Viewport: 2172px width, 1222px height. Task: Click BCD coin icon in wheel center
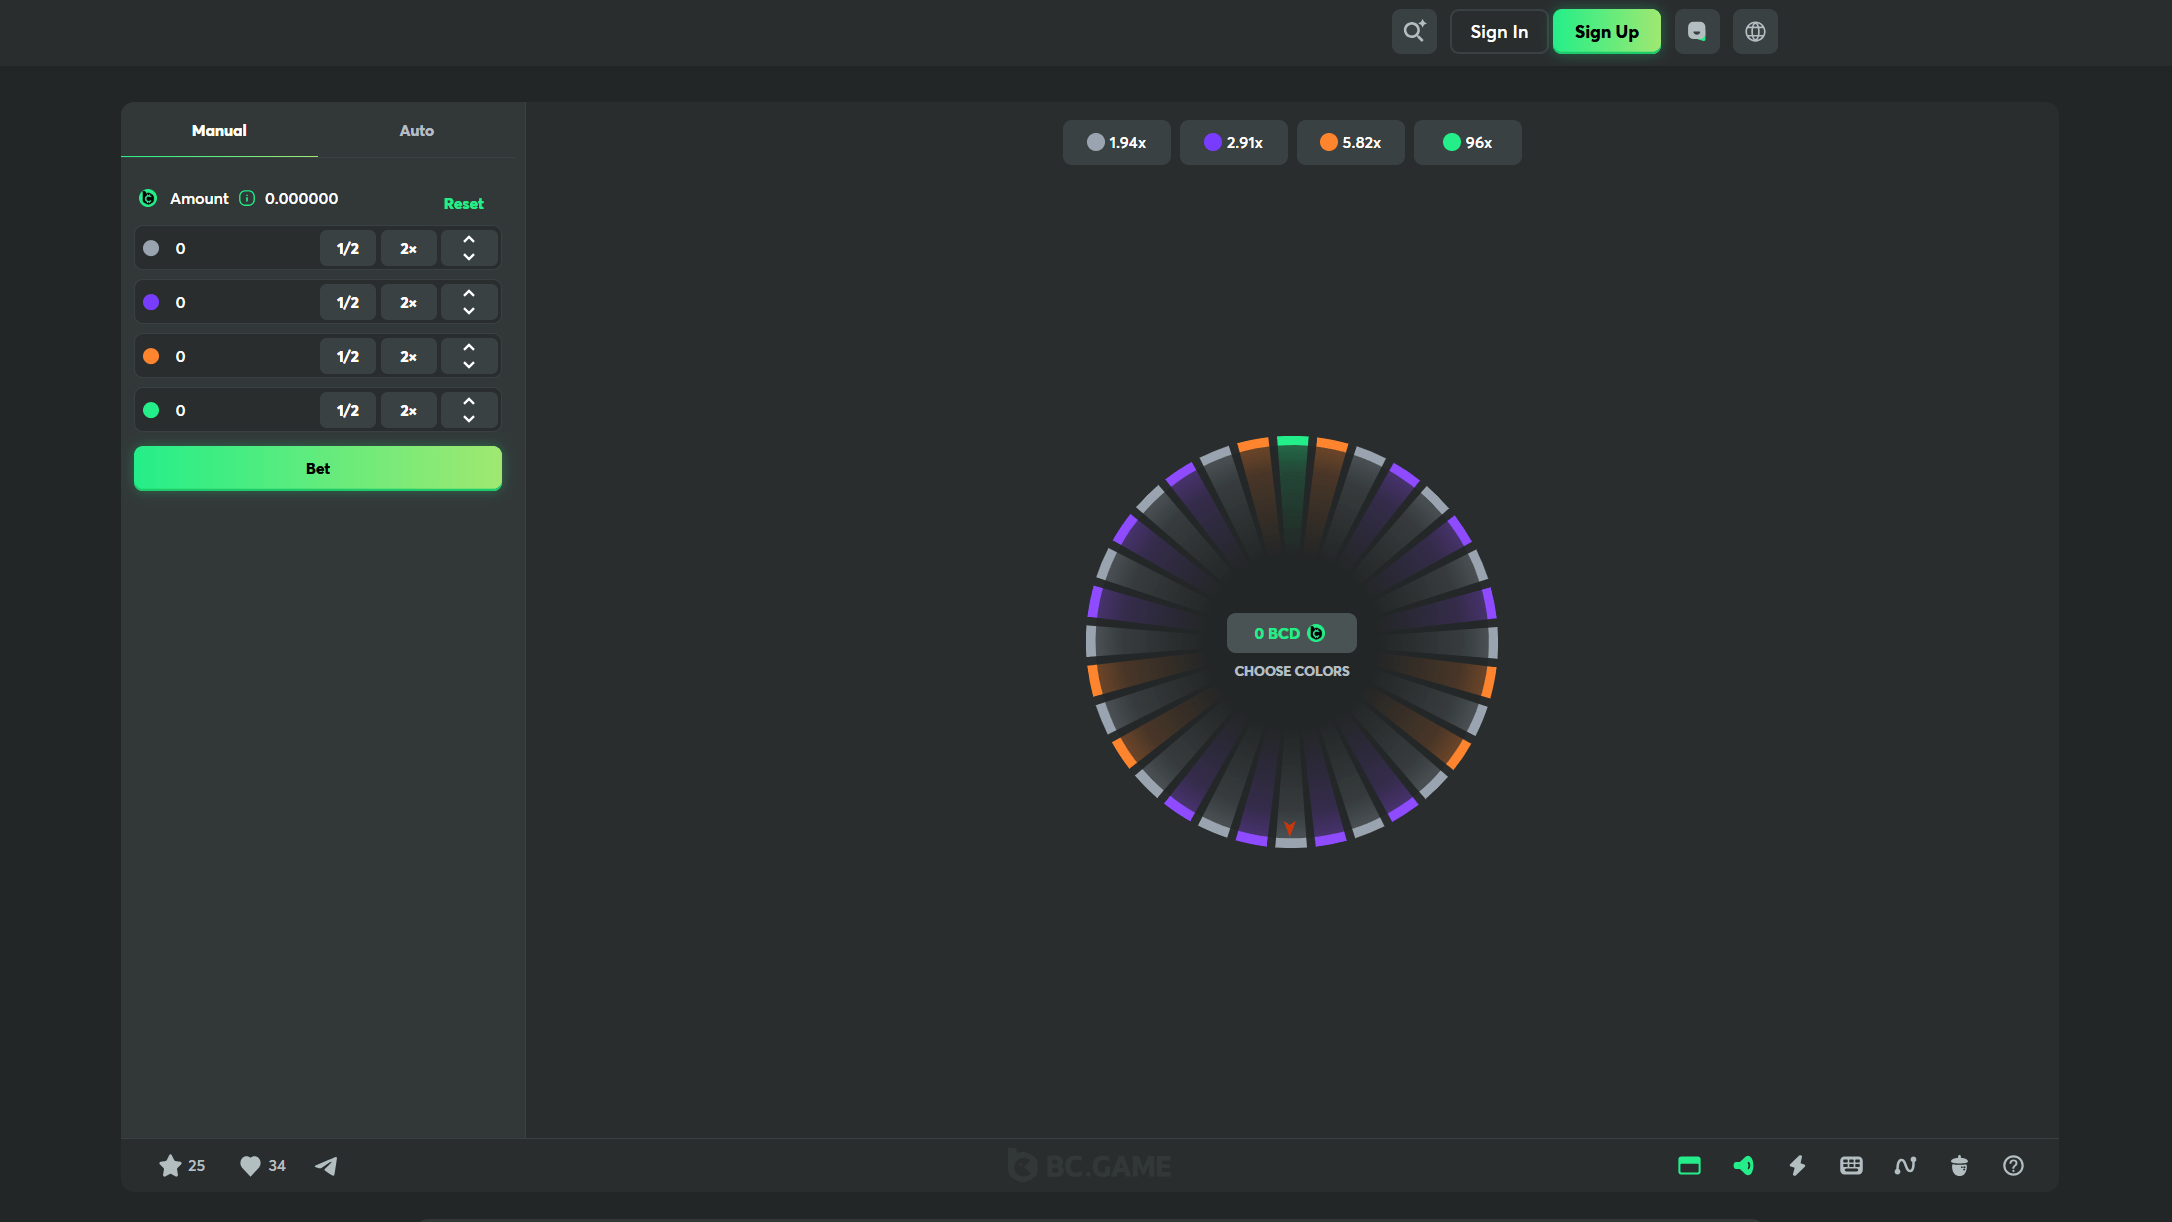point(1316,633)
